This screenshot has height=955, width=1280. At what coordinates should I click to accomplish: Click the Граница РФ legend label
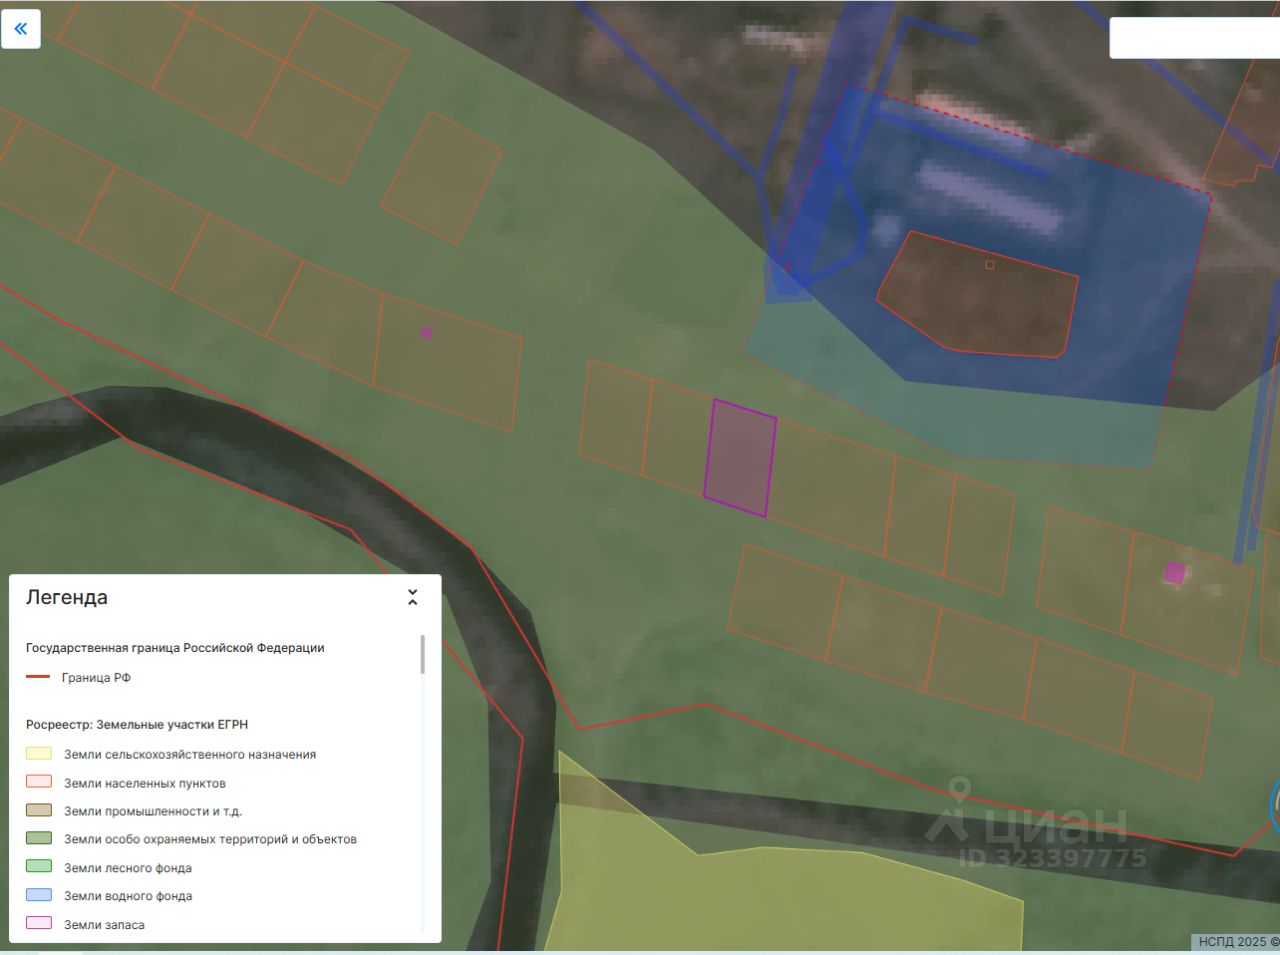(96, 678)
